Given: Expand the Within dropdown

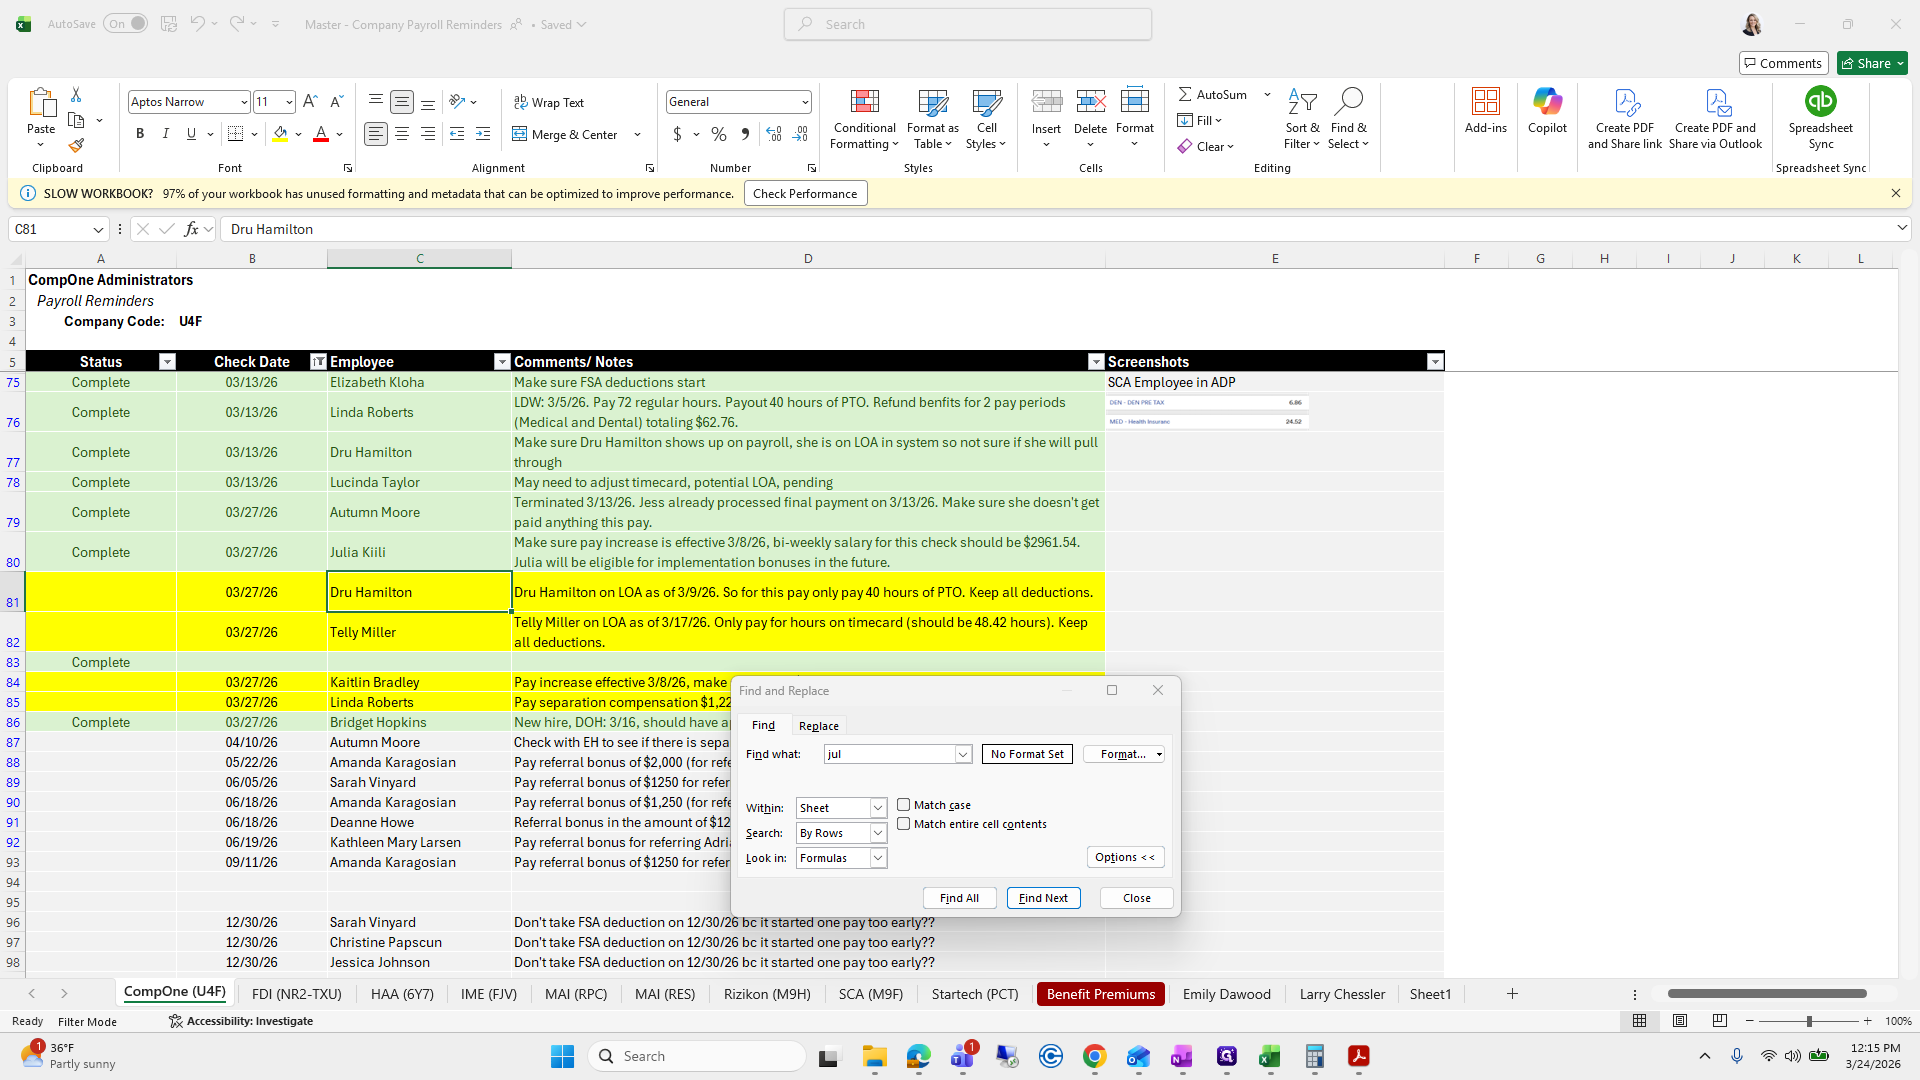Looking at the screenshot, I should click(x=877, y=808).
